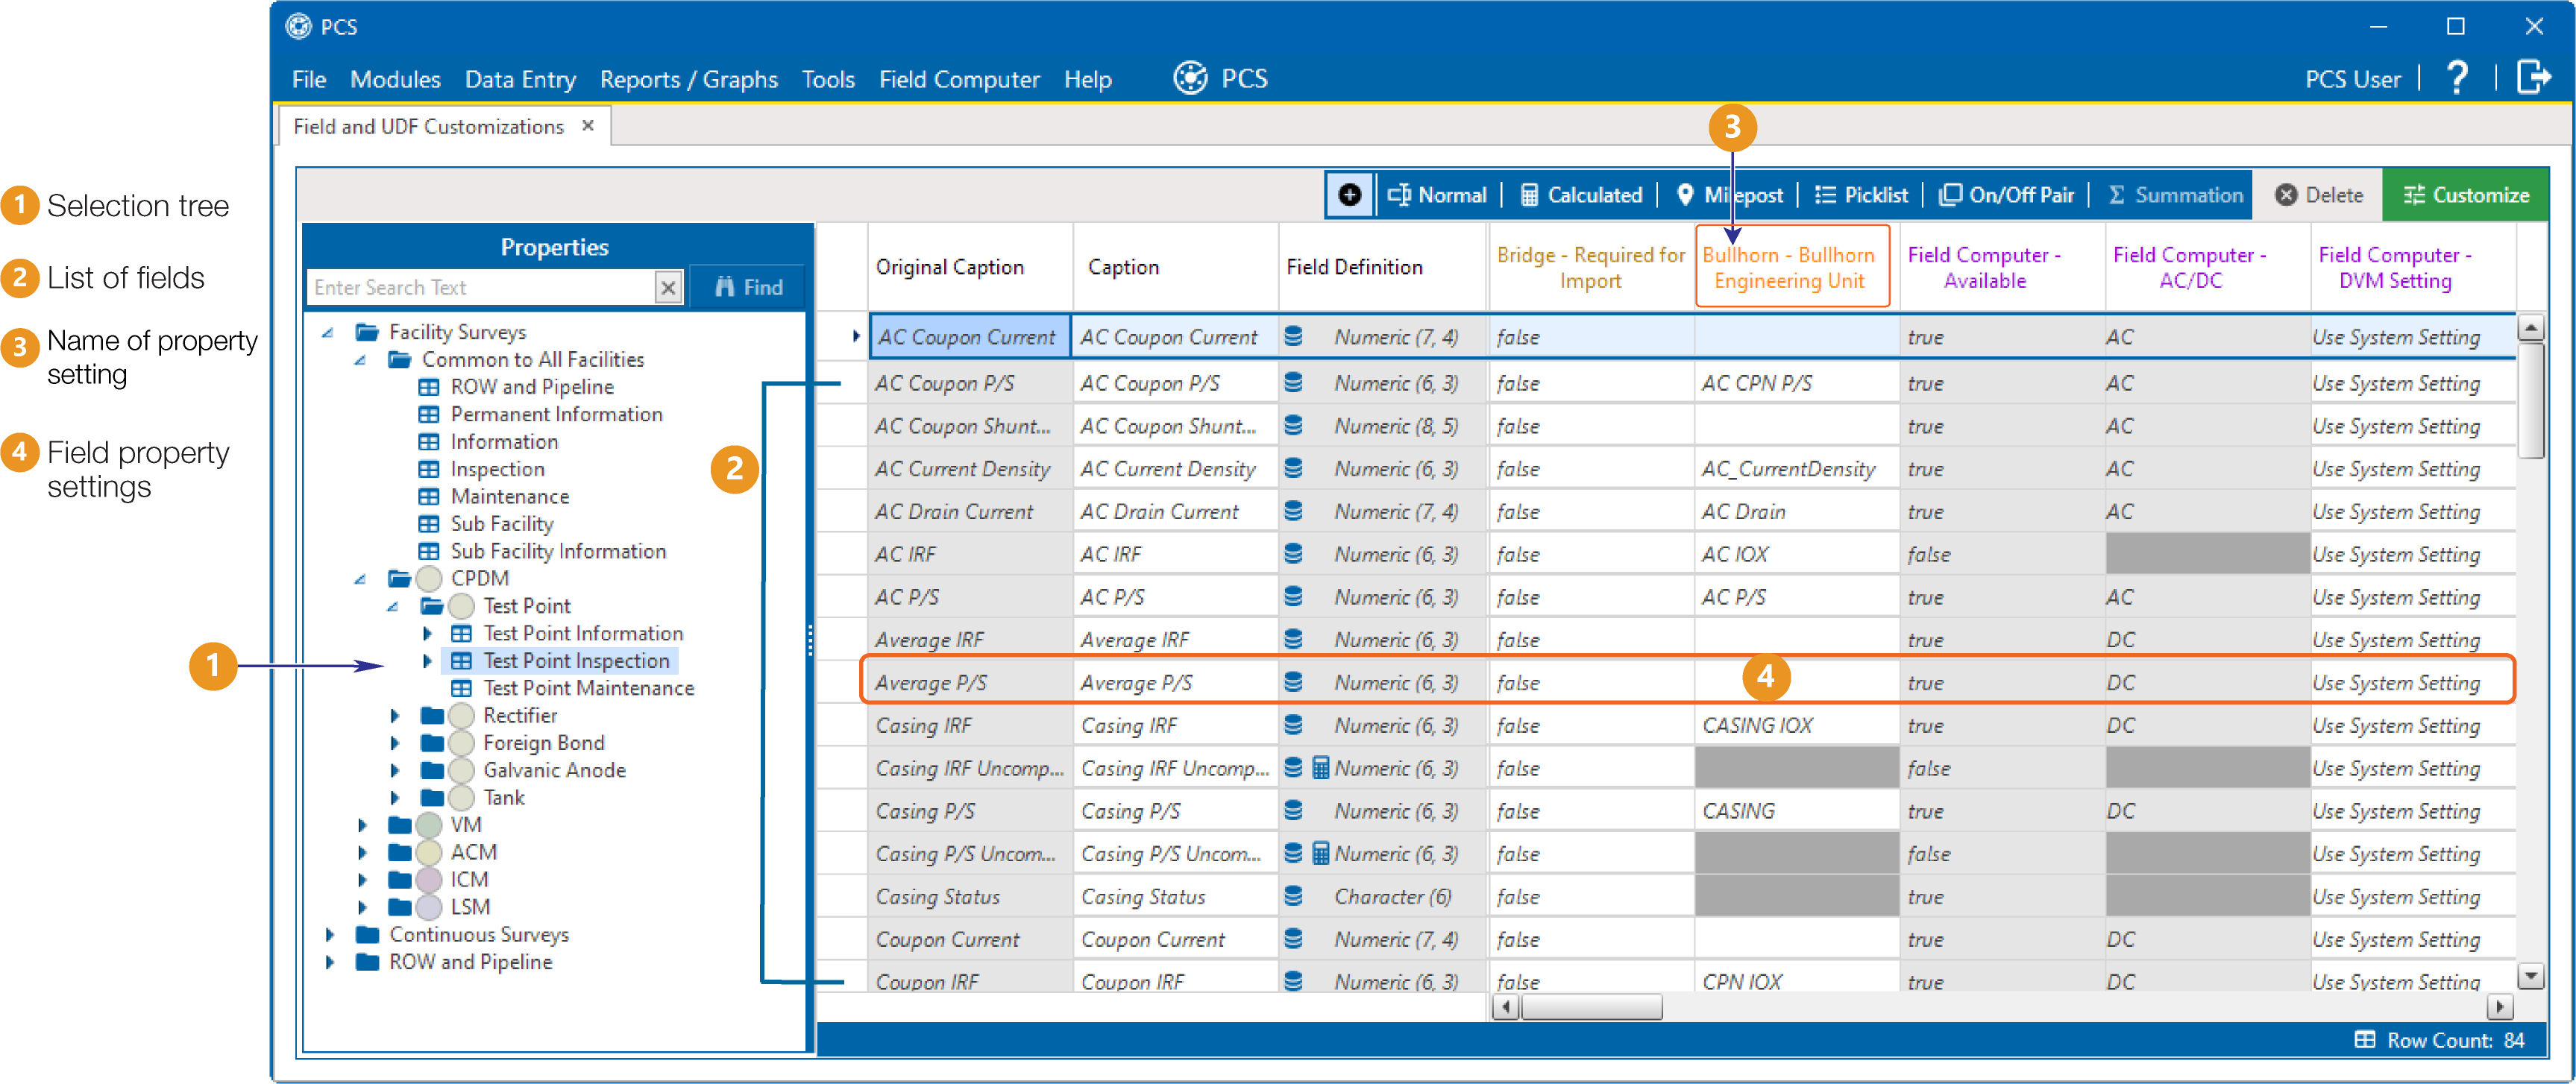Clear the search box with the X icon

668,287
